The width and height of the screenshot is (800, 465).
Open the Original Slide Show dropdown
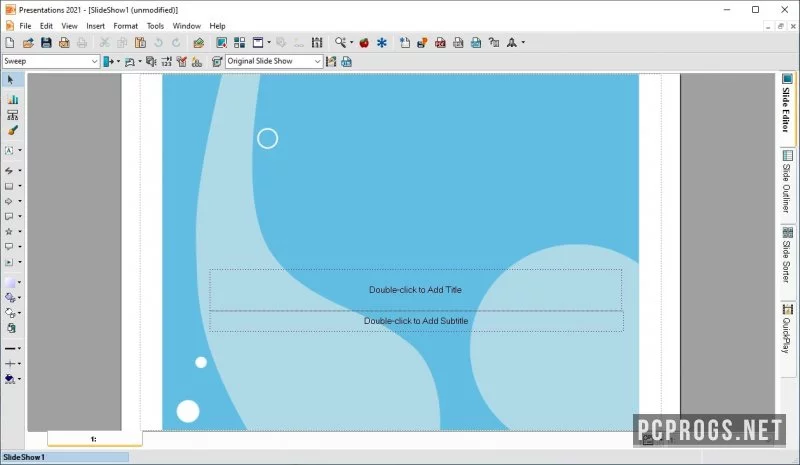click(317, 61)
